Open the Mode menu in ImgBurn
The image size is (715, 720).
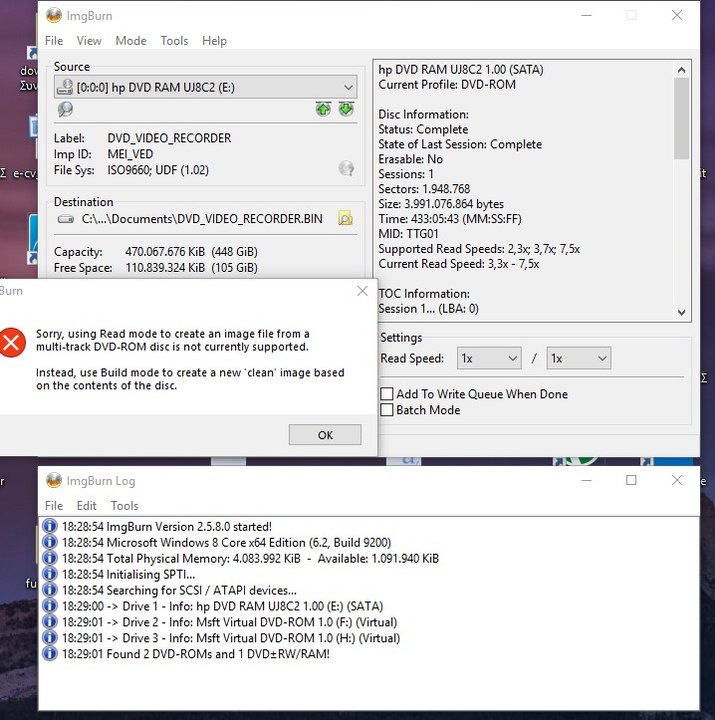pyautogui.click(x=131, y=41)
